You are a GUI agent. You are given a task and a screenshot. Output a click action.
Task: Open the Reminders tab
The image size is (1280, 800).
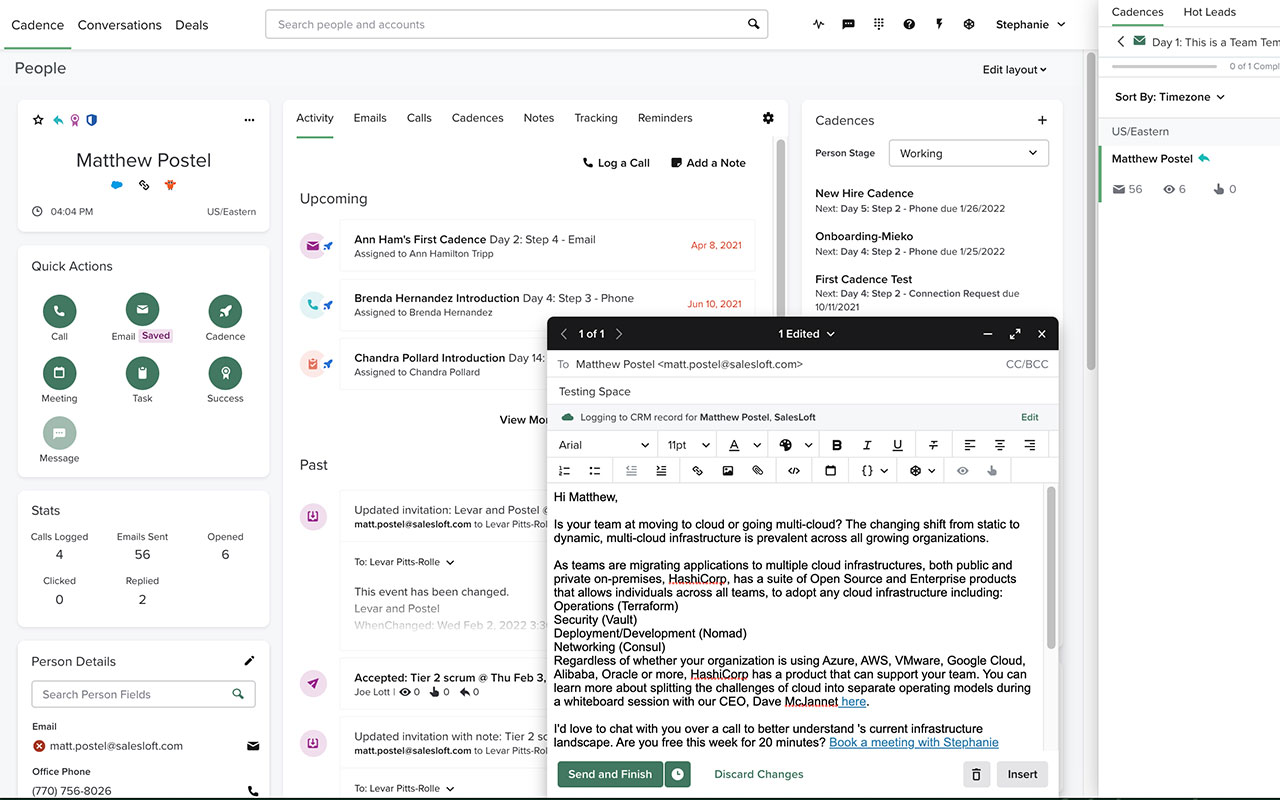pyautogui.click(x=665, y=118)
